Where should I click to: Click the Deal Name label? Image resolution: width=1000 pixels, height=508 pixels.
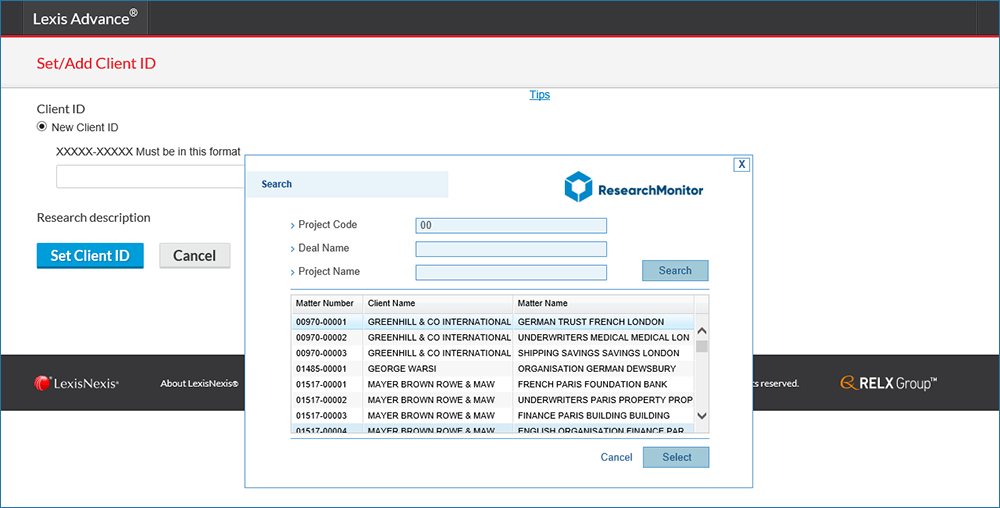324,248
